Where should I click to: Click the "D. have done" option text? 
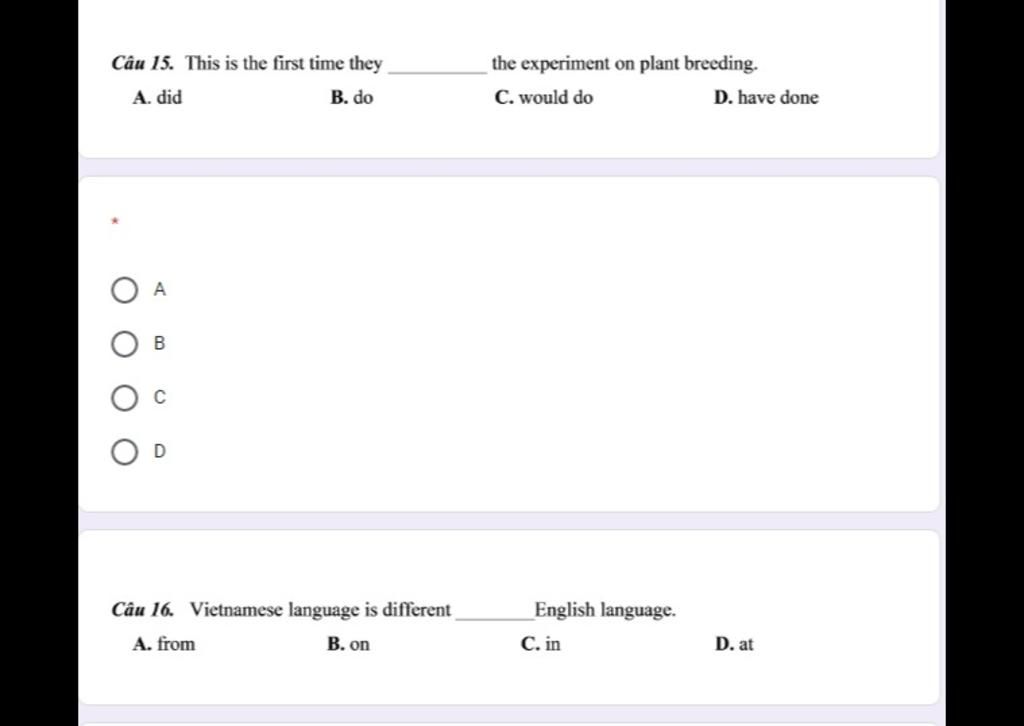point(766,97)
